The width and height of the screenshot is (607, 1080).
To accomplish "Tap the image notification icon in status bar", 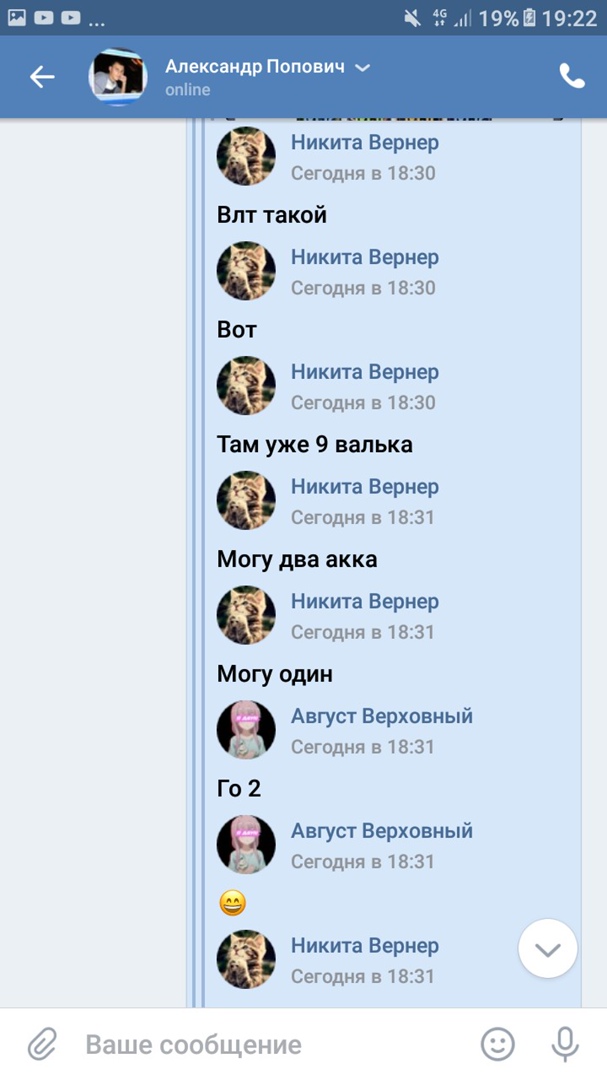I will (x=17, y=18).
